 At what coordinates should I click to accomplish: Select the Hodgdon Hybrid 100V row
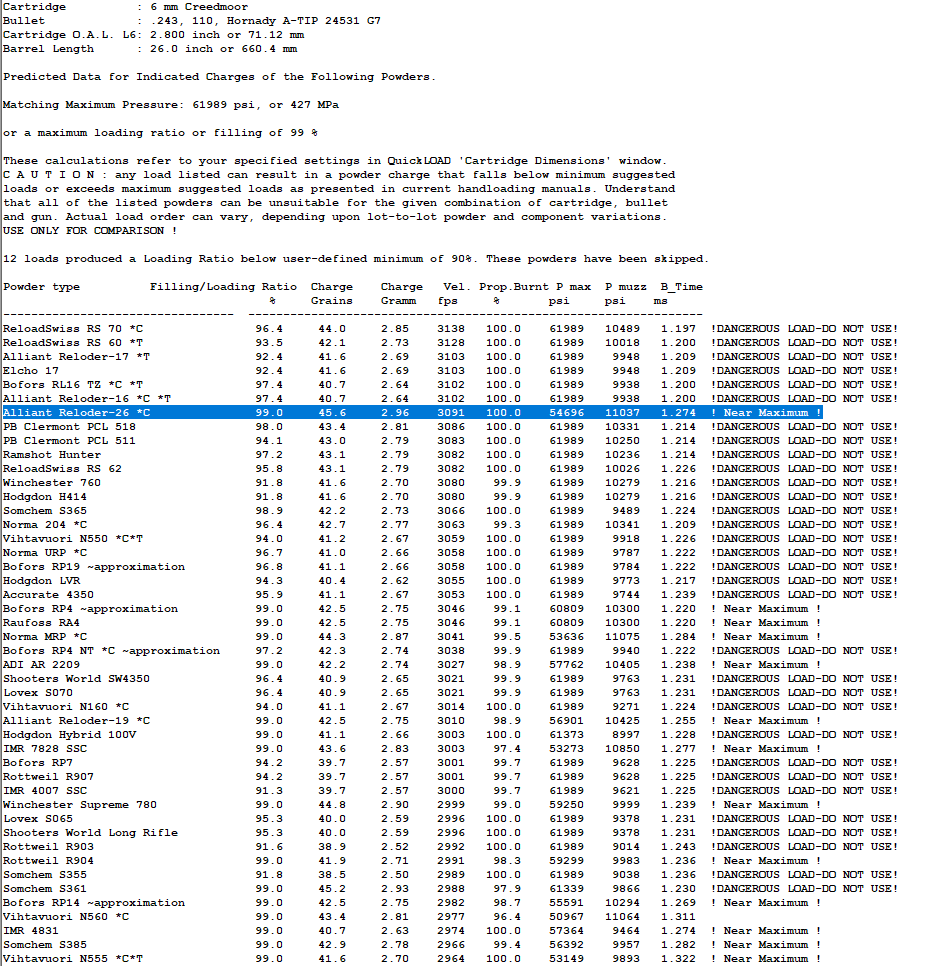(450, 735)
